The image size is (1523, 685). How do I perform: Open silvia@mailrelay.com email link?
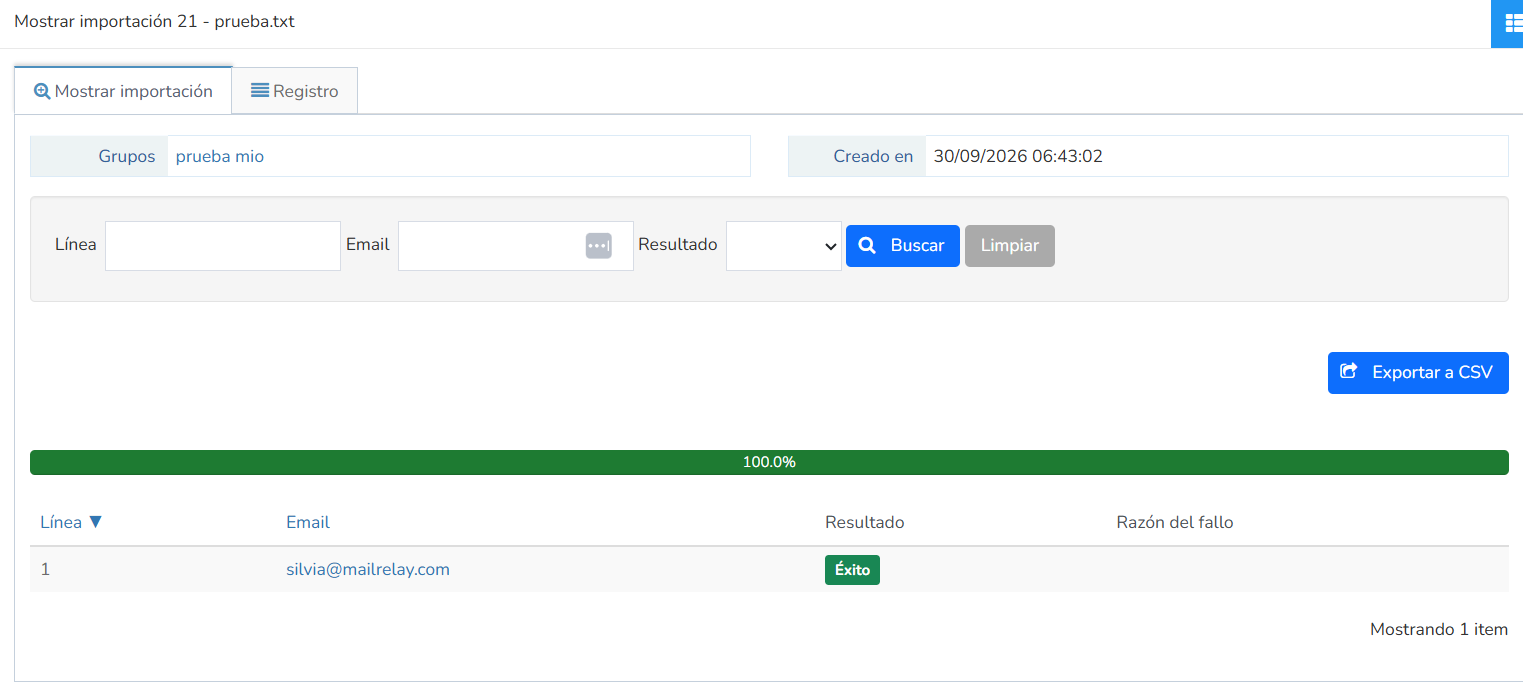368,569
